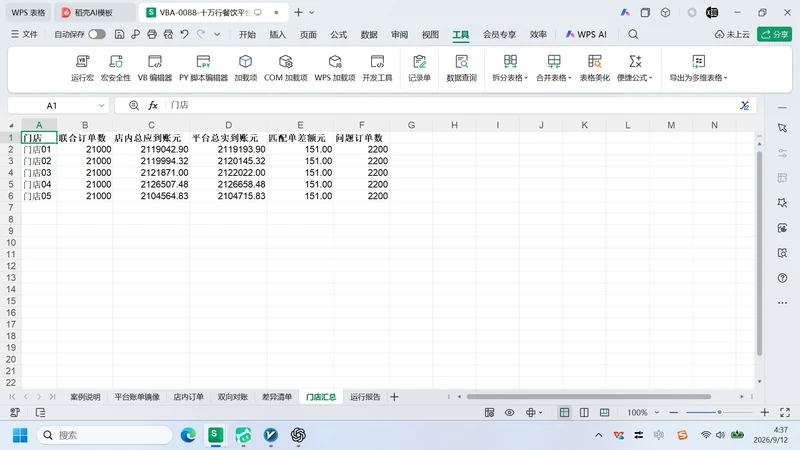Viewport: 800px width, 450px height.
Task: Click the print preview icon
Action: click(168, 34)
